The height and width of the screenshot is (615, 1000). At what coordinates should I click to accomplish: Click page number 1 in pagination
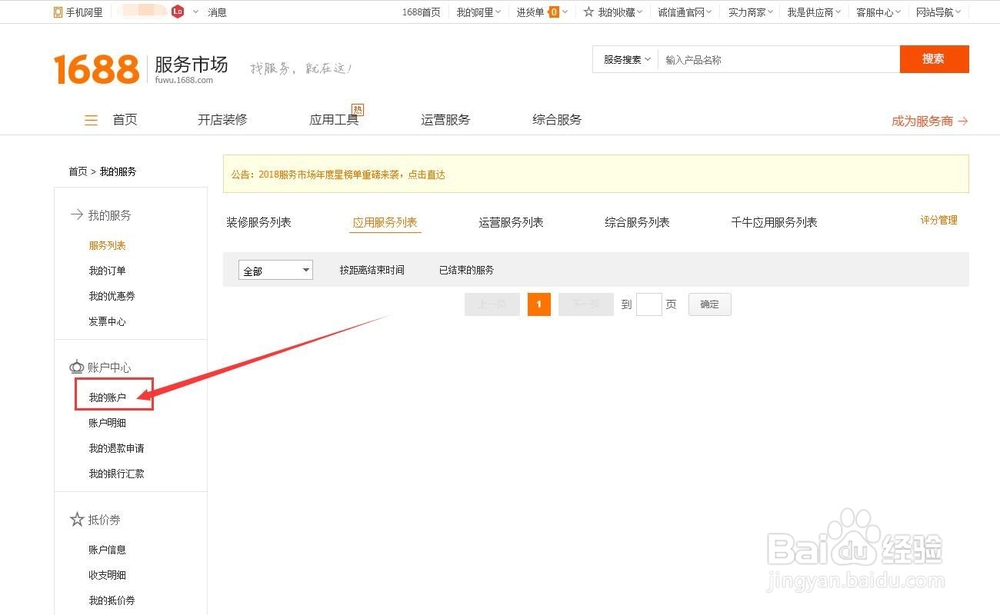point(539,304)
